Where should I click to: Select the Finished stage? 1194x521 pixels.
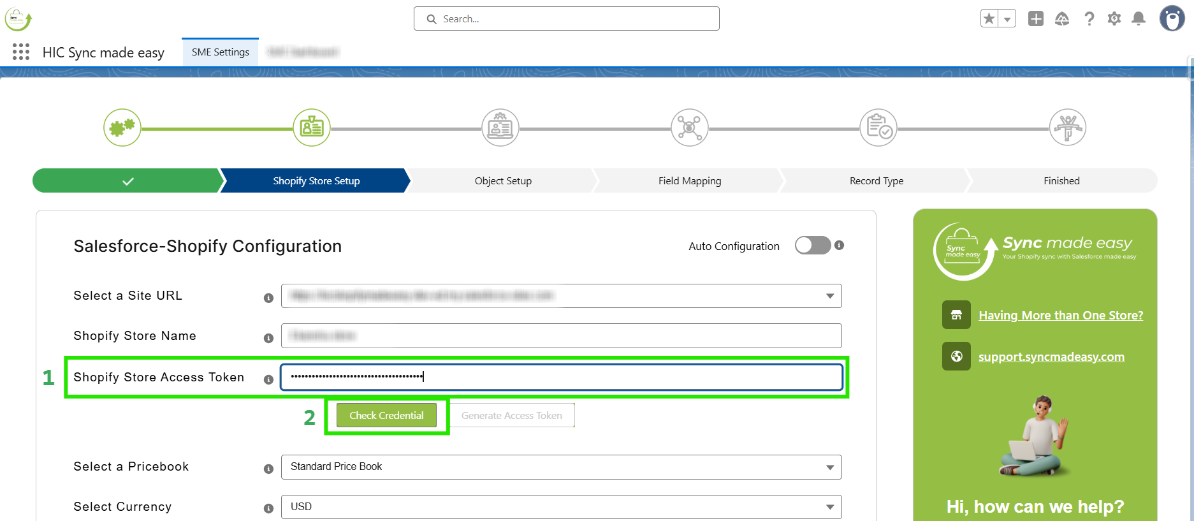coord(1062,181)
